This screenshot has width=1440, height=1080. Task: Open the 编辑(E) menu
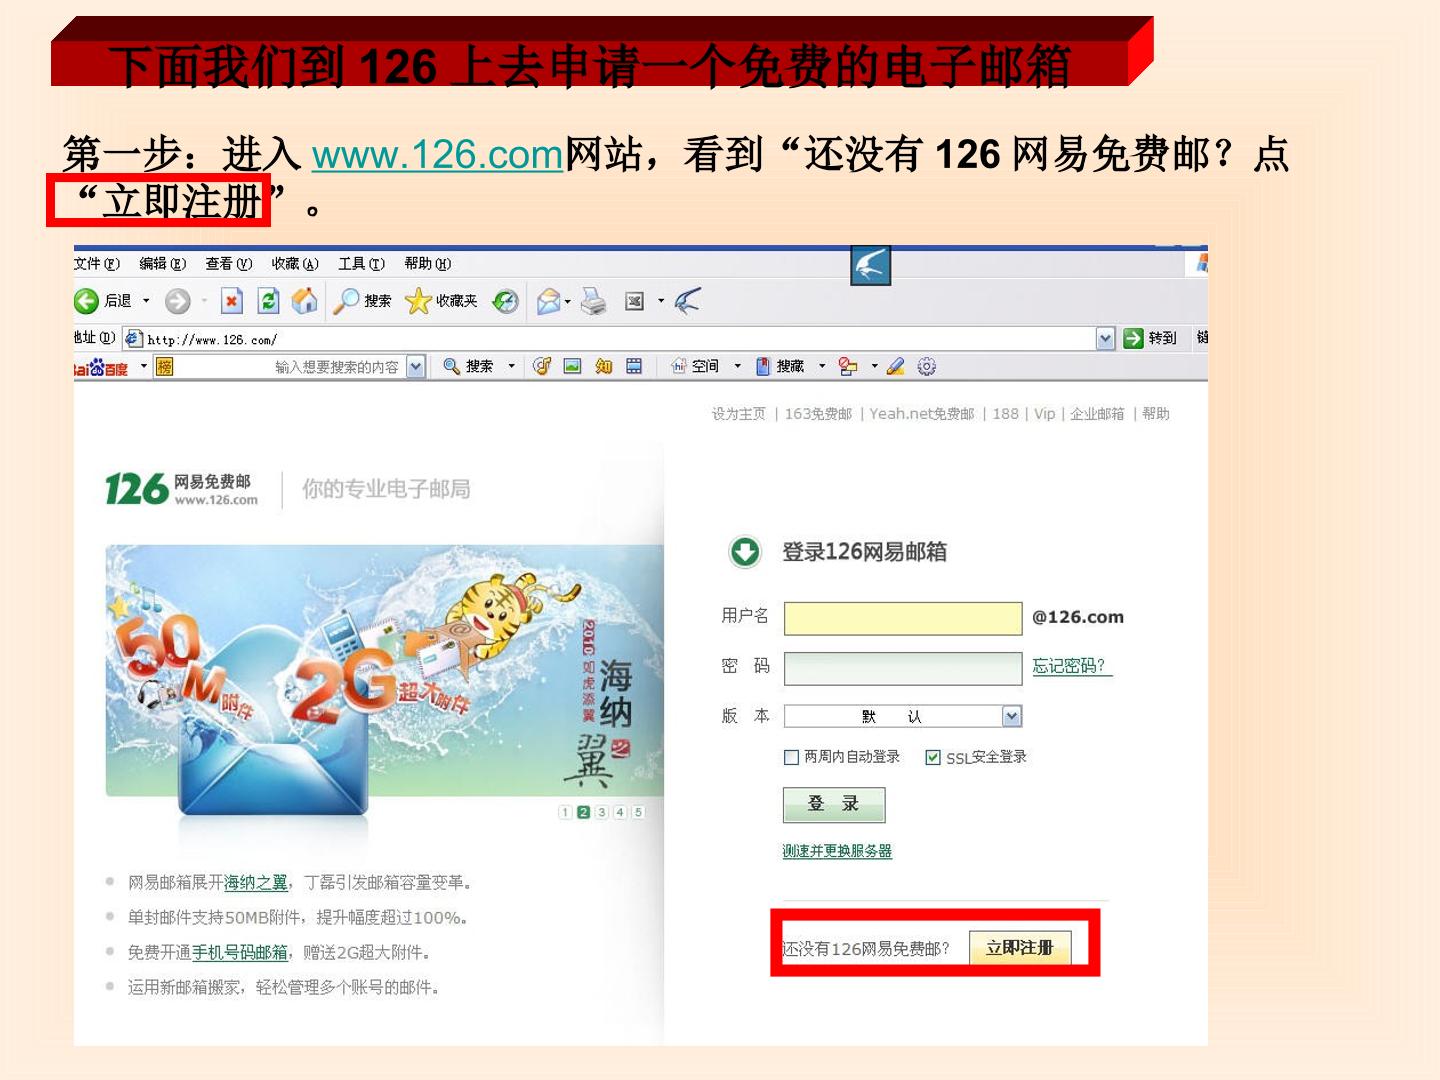click(163, 264)
